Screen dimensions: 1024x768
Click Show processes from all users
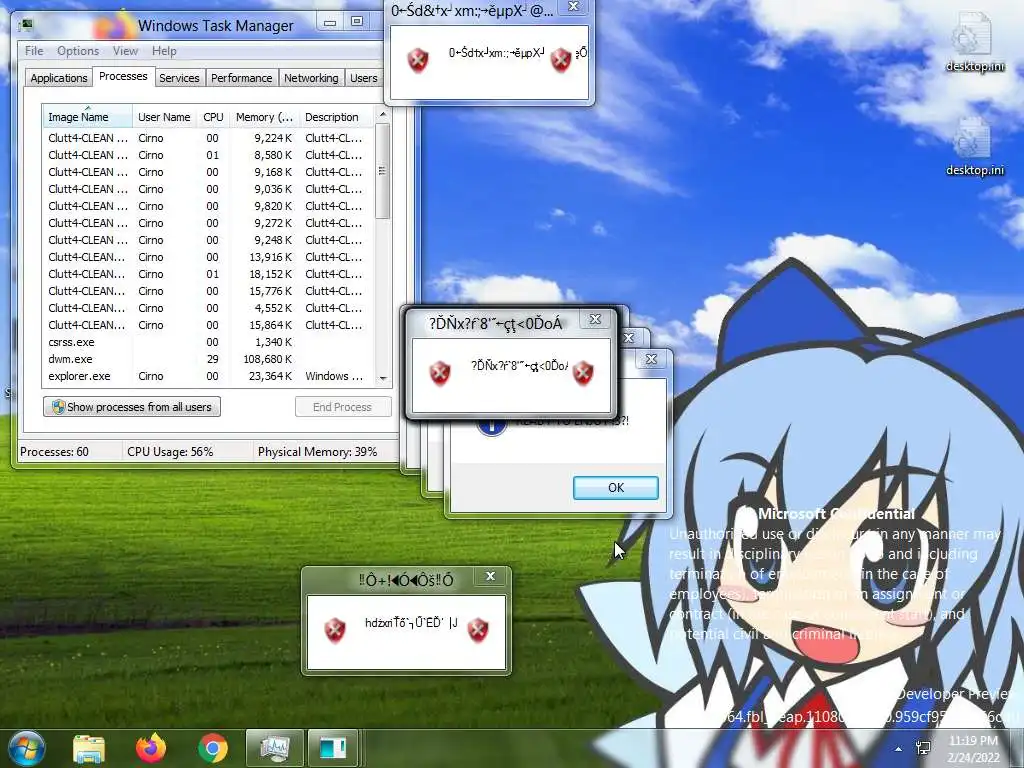[132, 407]
